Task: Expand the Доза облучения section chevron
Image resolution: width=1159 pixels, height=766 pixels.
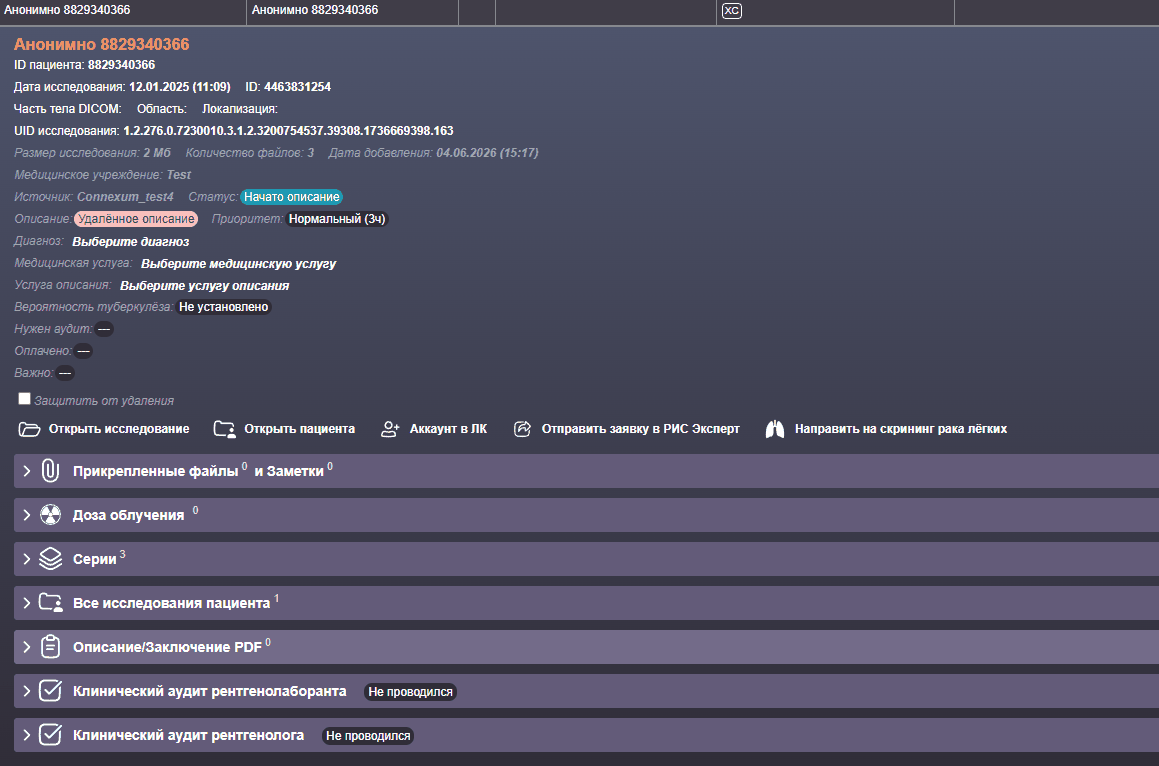Action: 27,515
